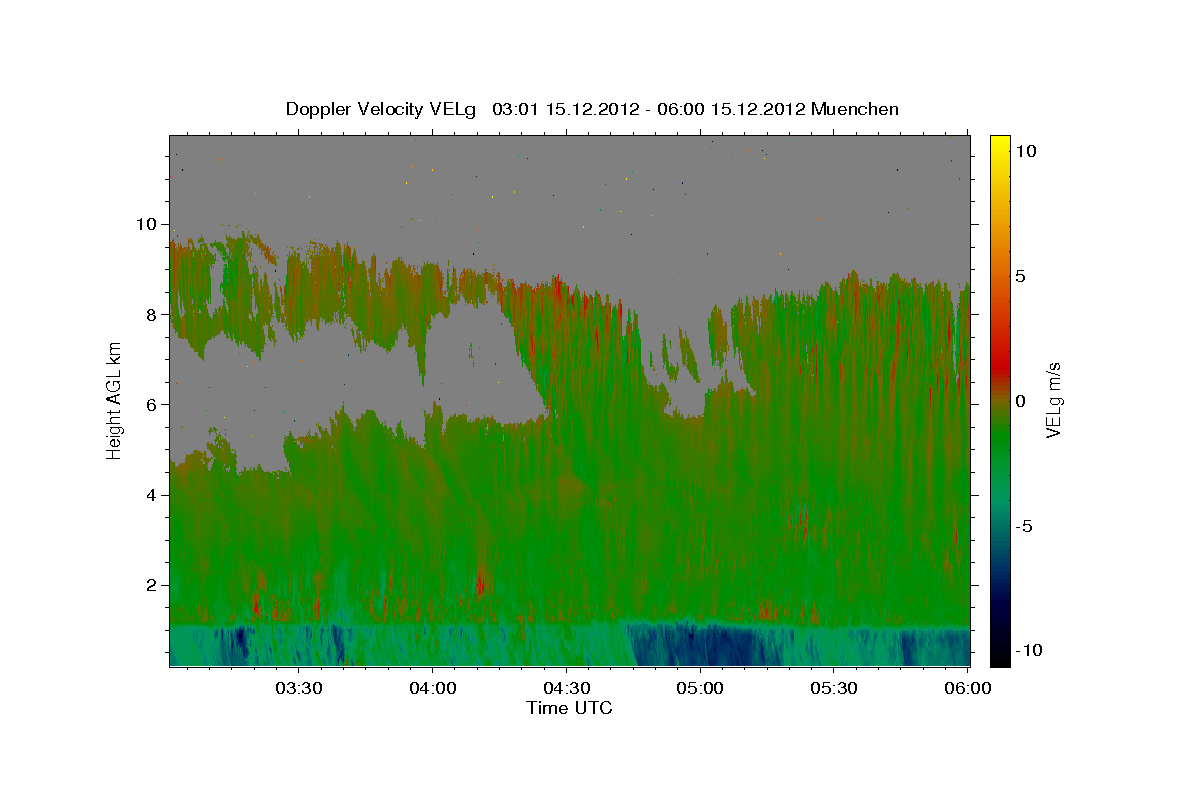Click the '05:00' time tick label
1200x800 pixels.
pos(701,689)
